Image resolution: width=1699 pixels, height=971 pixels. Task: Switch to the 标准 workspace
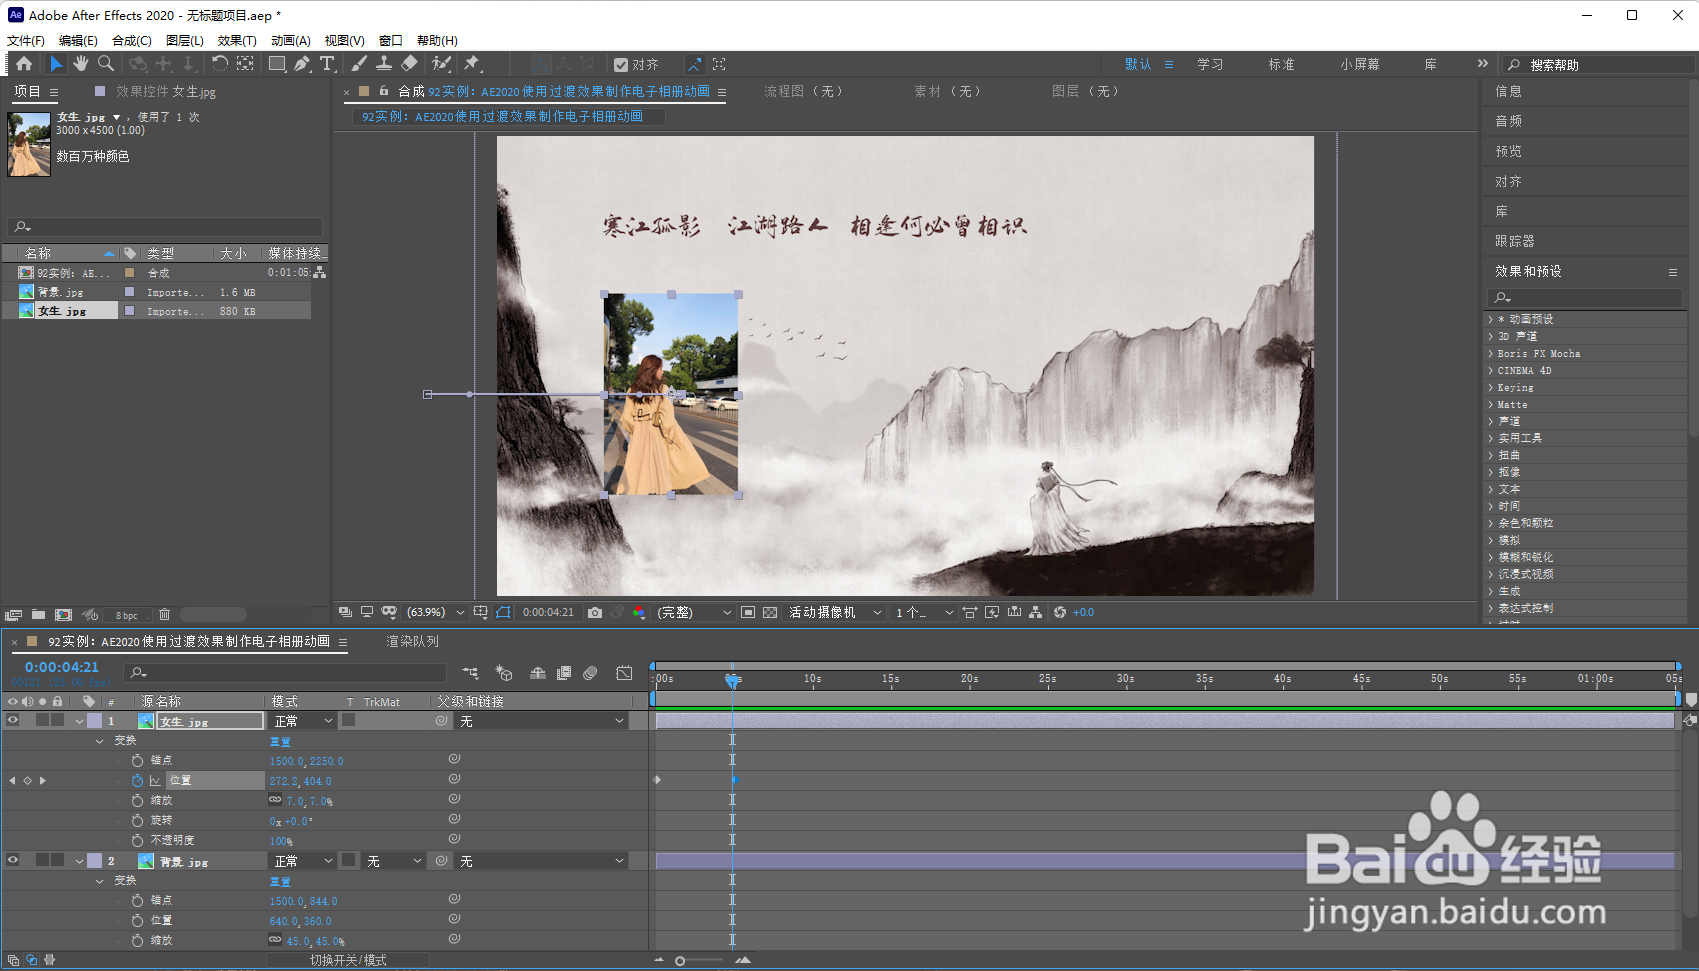[1281, 64]
